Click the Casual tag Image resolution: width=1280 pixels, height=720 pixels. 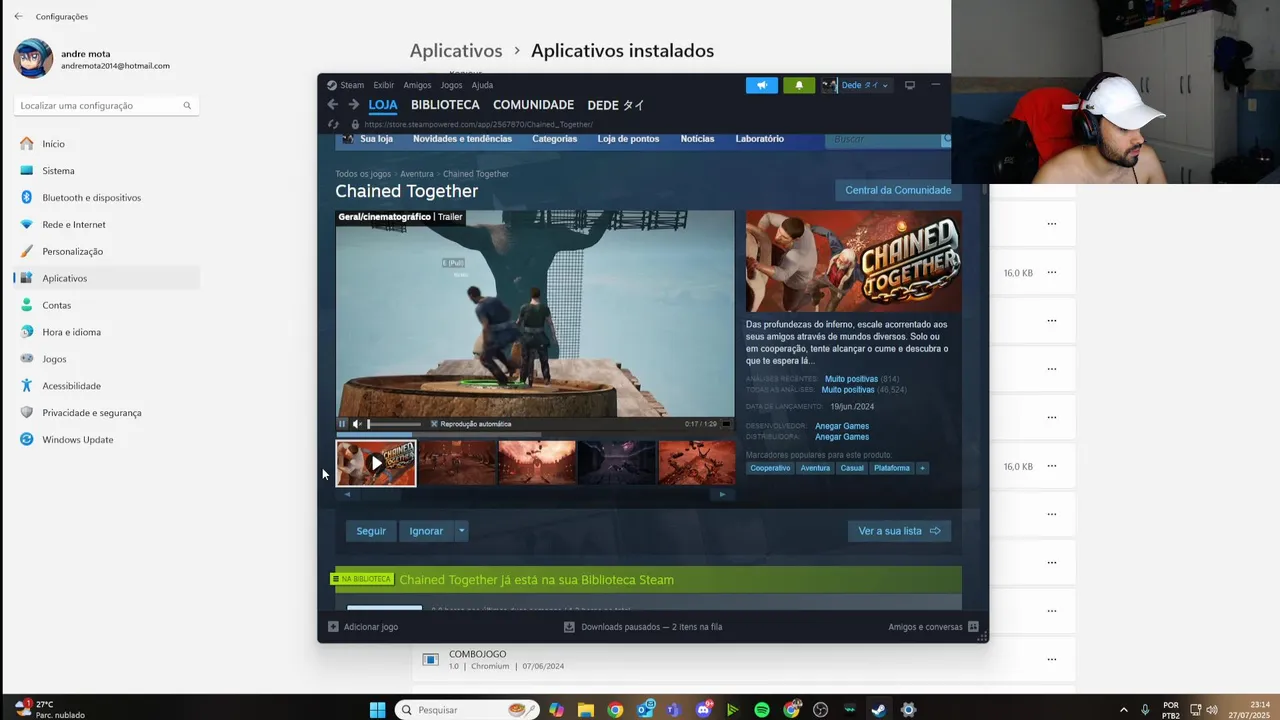[852, 468]
